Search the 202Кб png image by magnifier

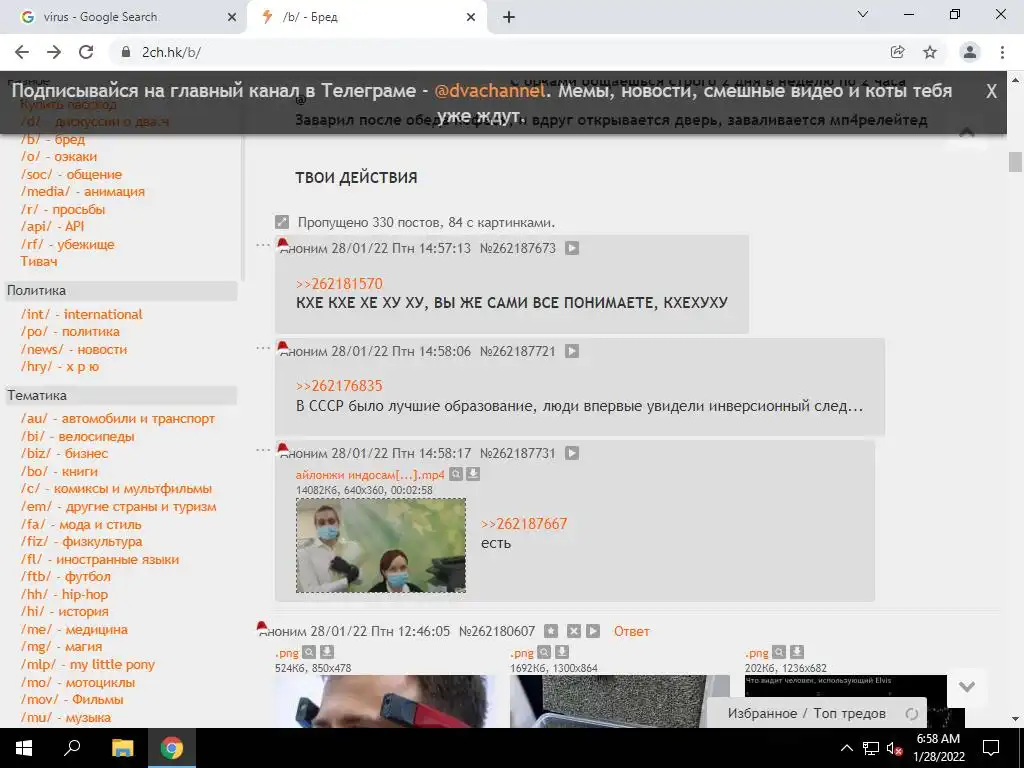pos(779,652)
